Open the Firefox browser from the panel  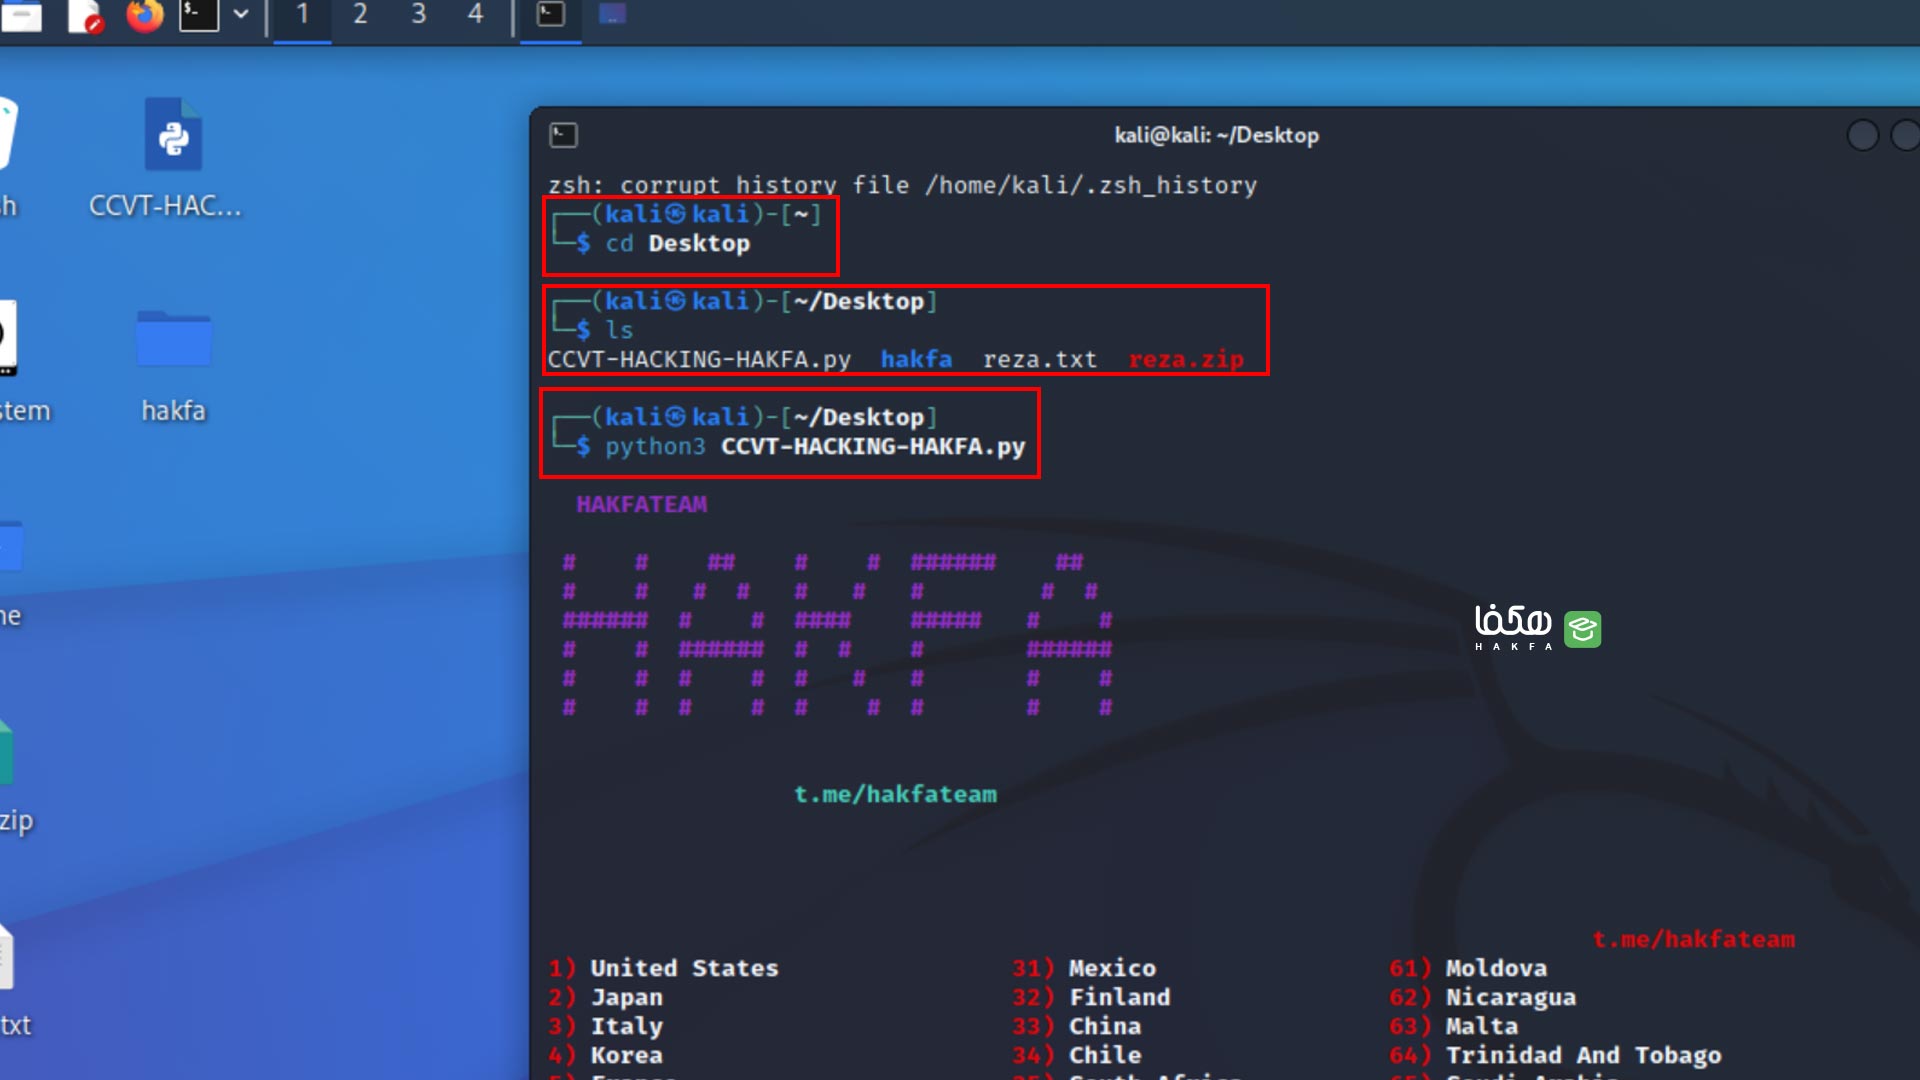[145, 14]
